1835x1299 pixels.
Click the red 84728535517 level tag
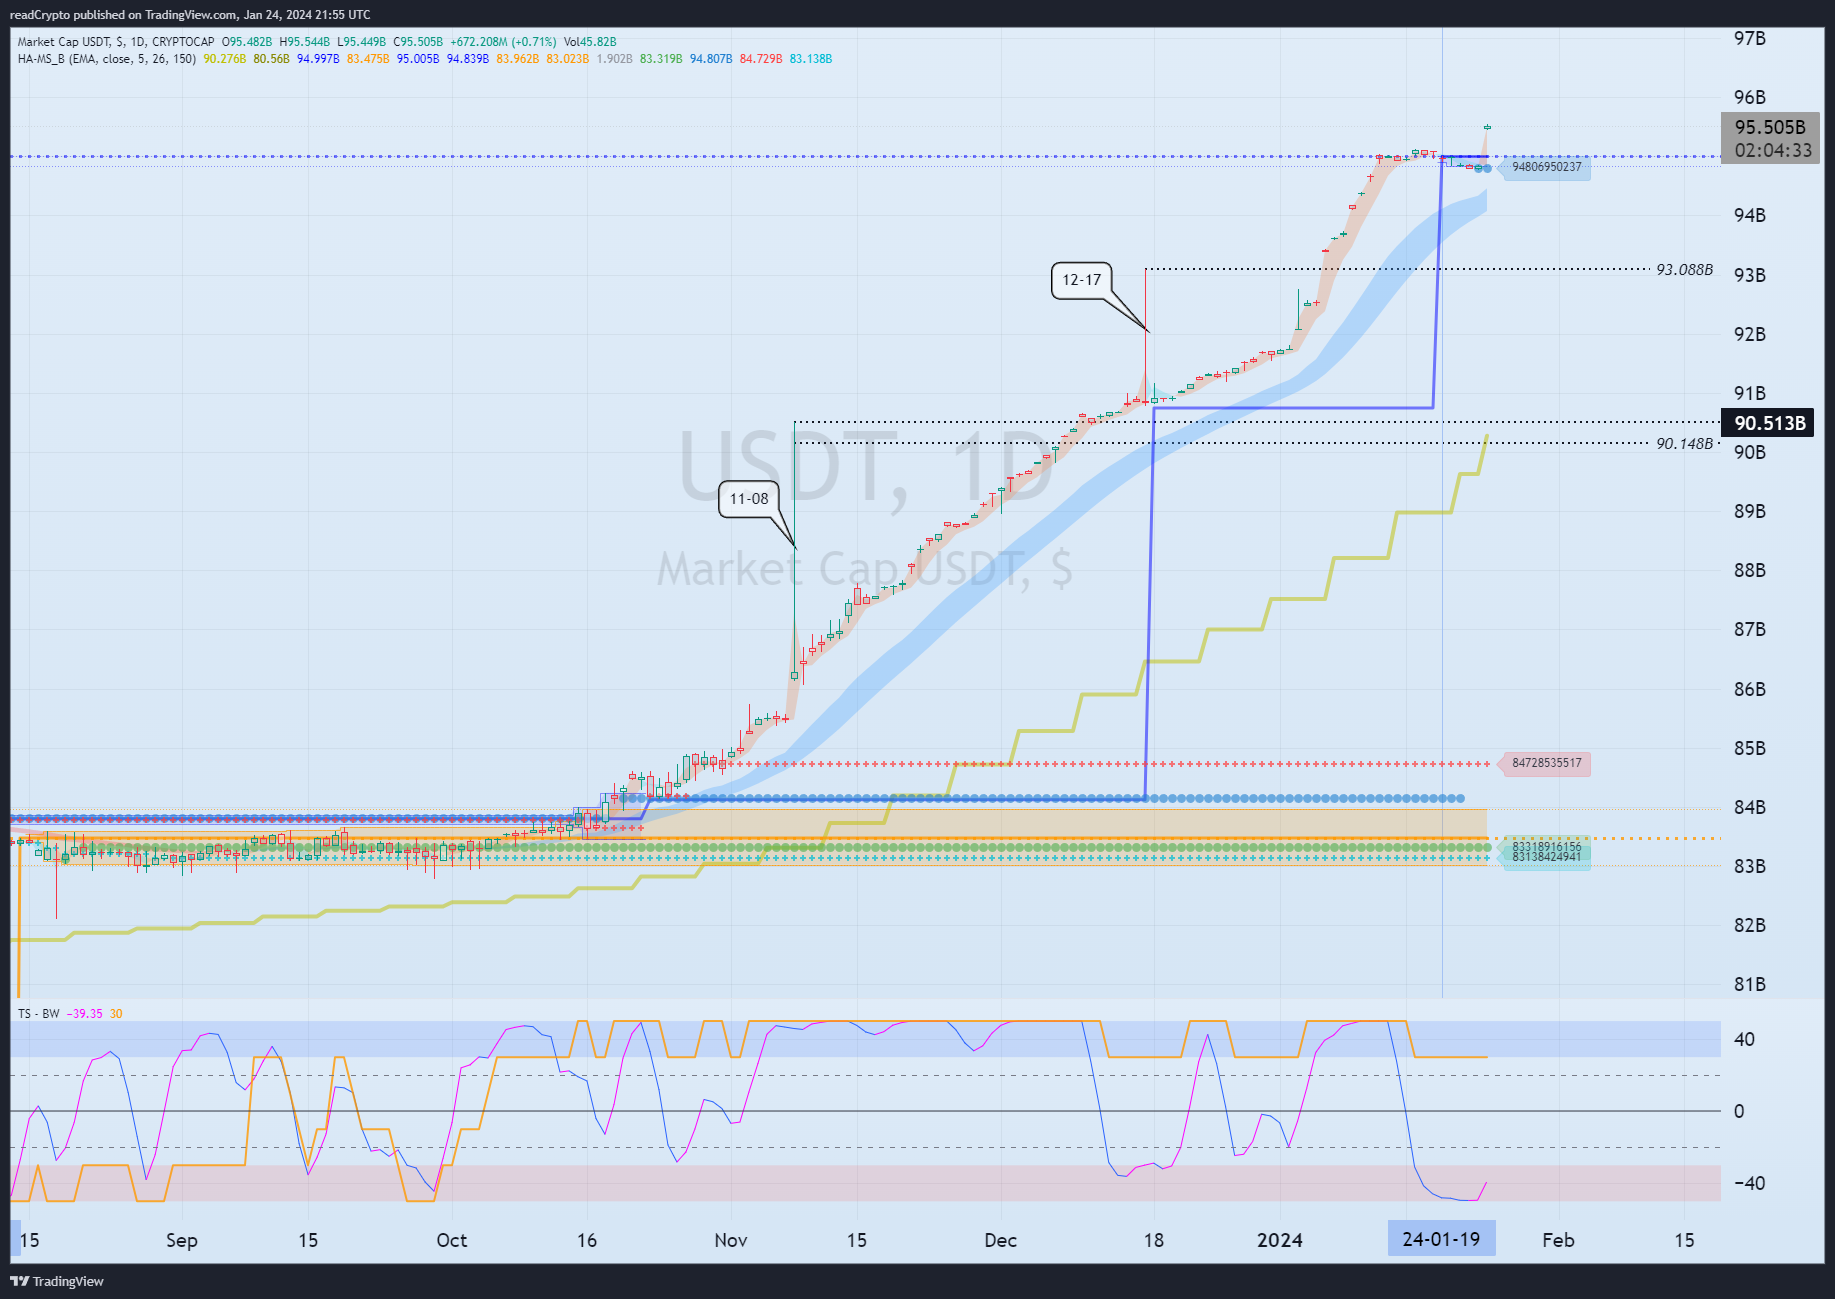1547,763
